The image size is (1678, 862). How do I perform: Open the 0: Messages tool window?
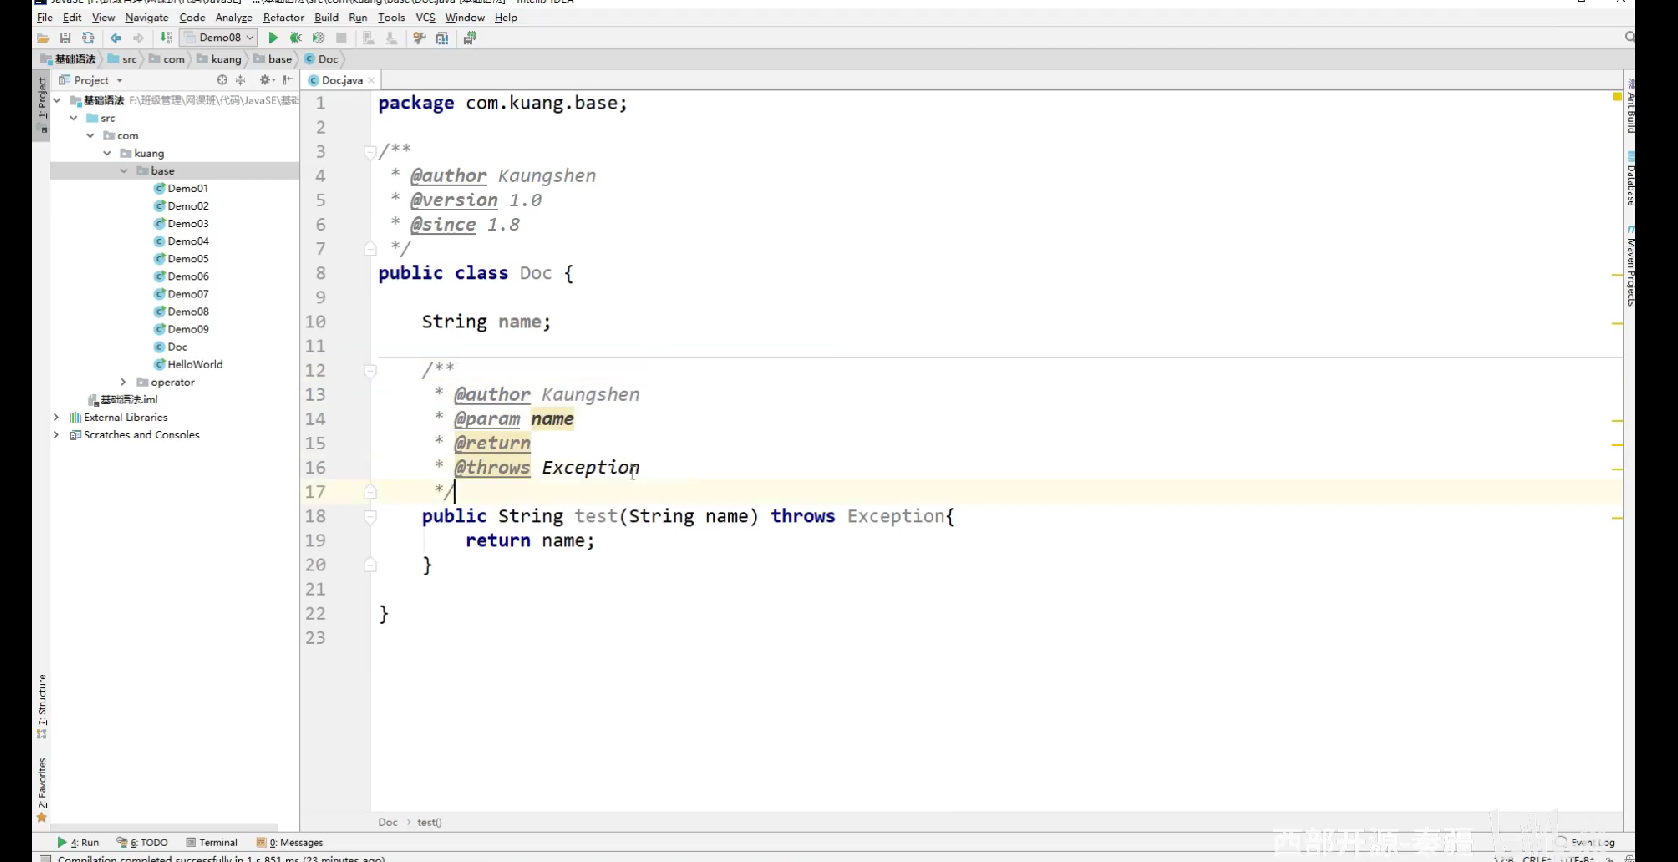290,842
